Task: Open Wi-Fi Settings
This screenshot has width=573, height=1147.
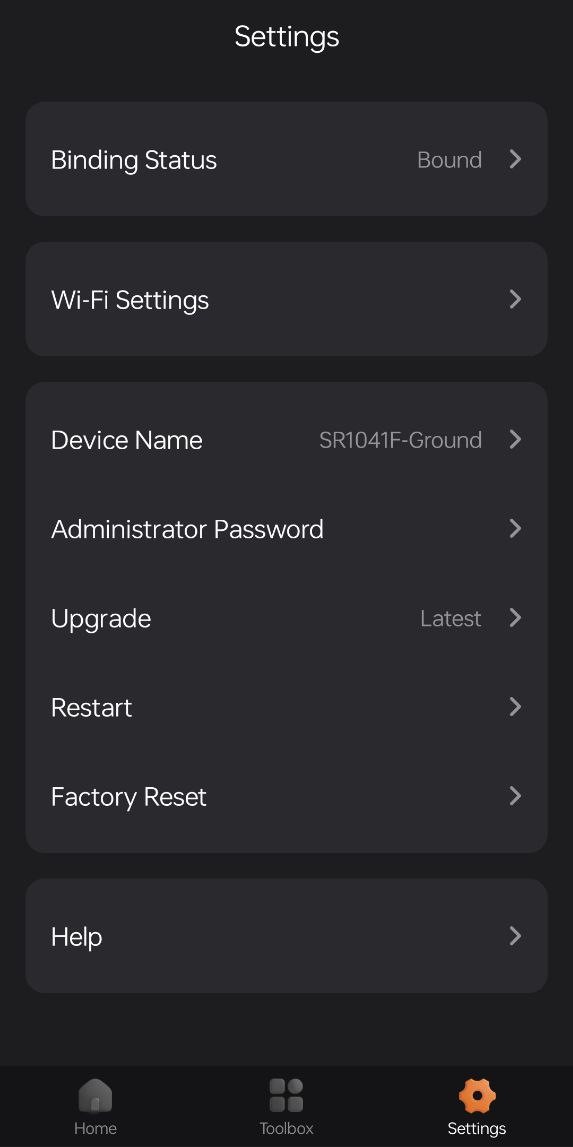Action: coord(286,299)
